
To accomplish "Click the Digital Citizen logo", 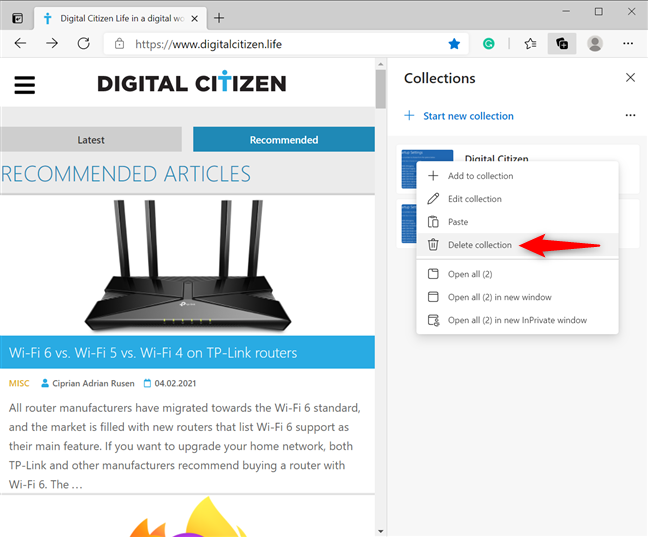I will click(x=192, y=83).
